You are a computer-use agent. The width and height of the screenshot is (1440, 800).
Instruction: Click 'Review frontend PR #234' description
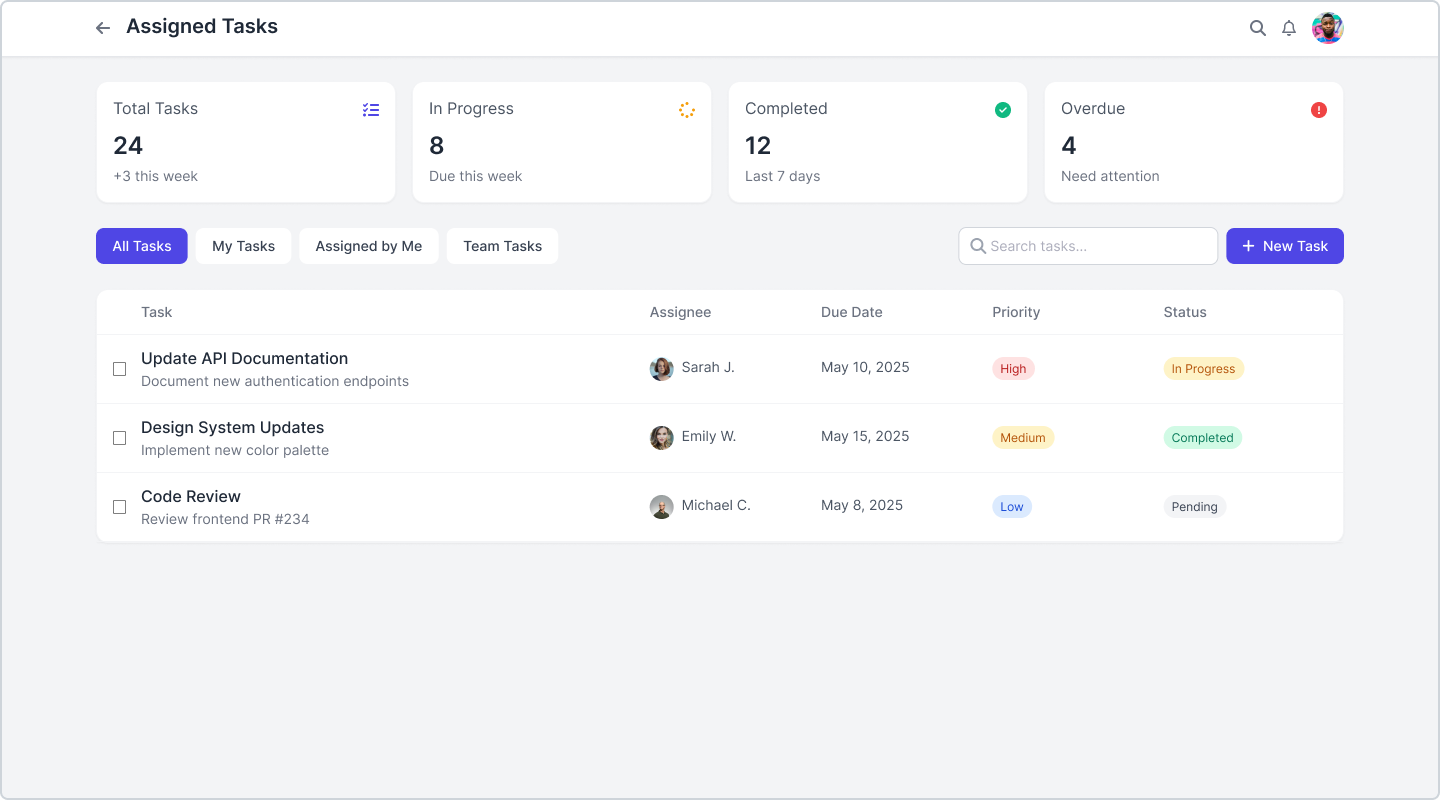coord(225,519)
